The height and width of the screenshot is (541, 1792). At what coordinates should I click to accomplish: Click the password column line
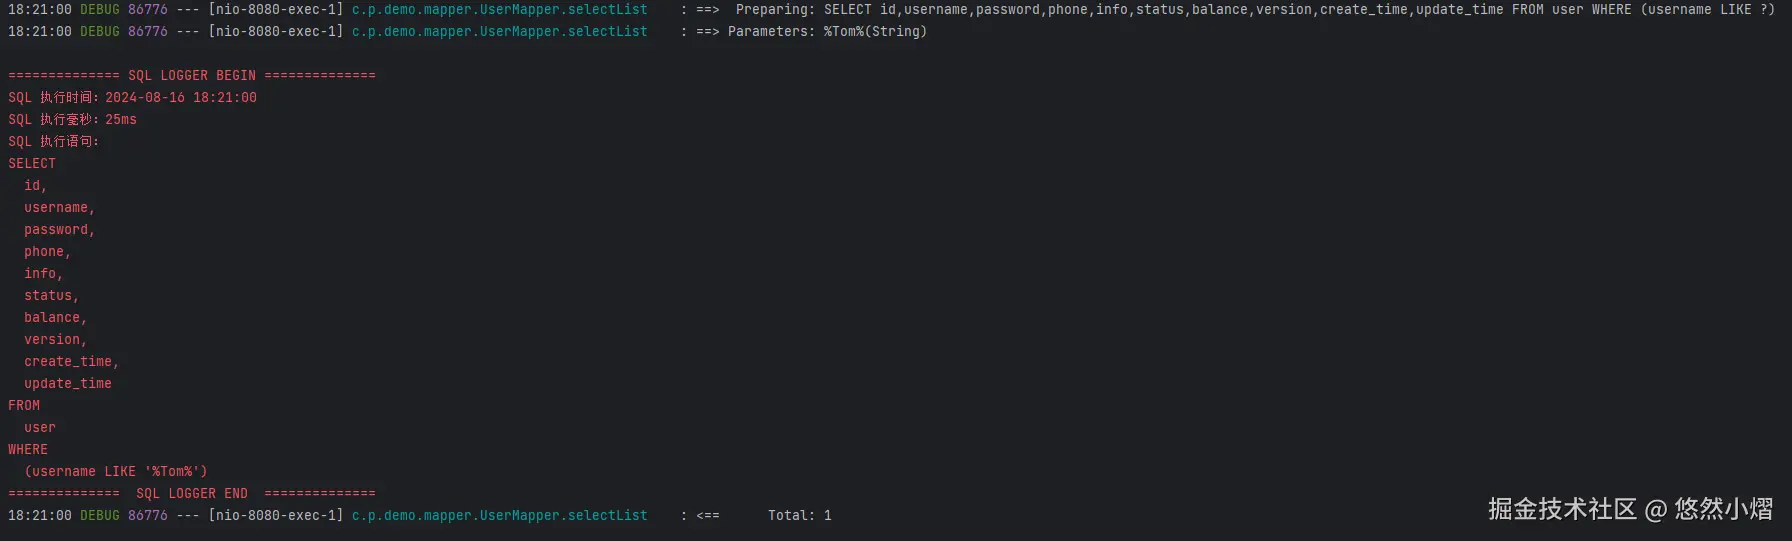59,229
